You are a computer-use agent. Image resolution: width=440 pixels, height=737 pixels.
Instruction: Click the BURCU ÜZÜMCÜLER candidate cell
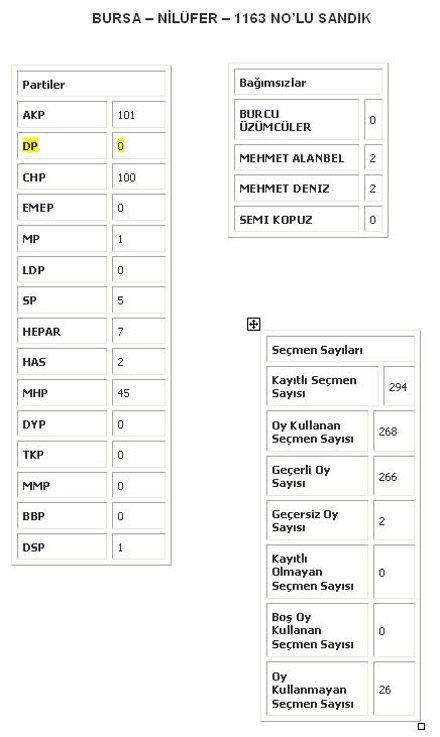(x=297, y=120)
